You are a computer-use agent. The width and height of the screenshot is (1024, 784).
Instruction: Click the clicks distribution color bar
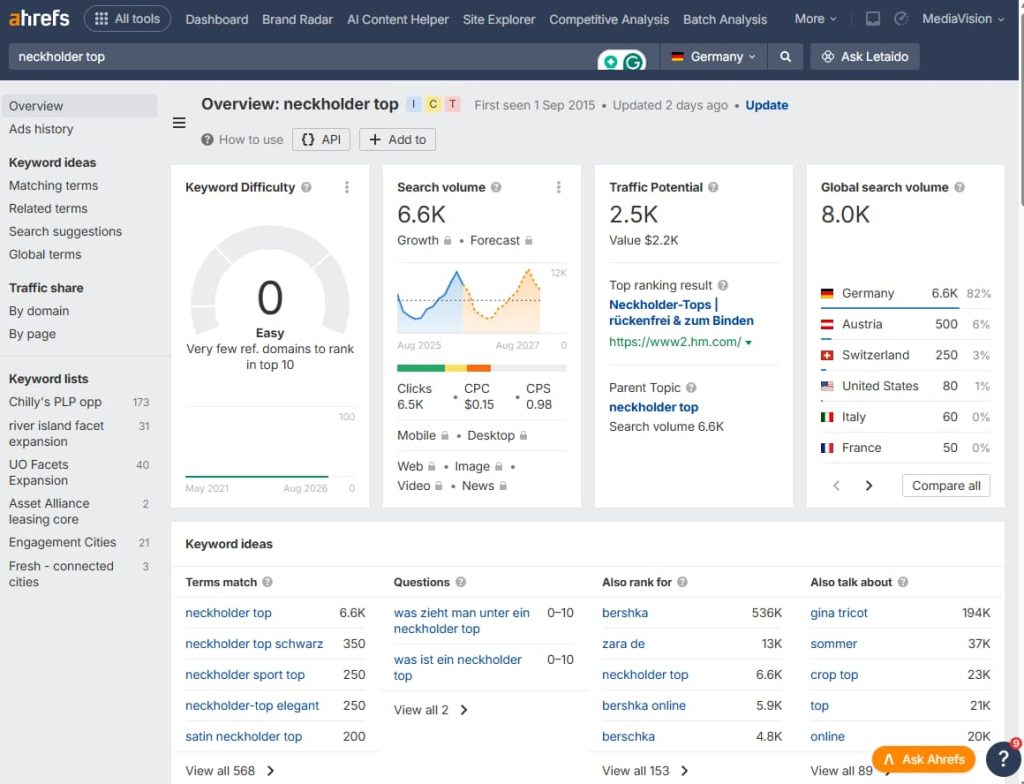click(x=481, y=368)
